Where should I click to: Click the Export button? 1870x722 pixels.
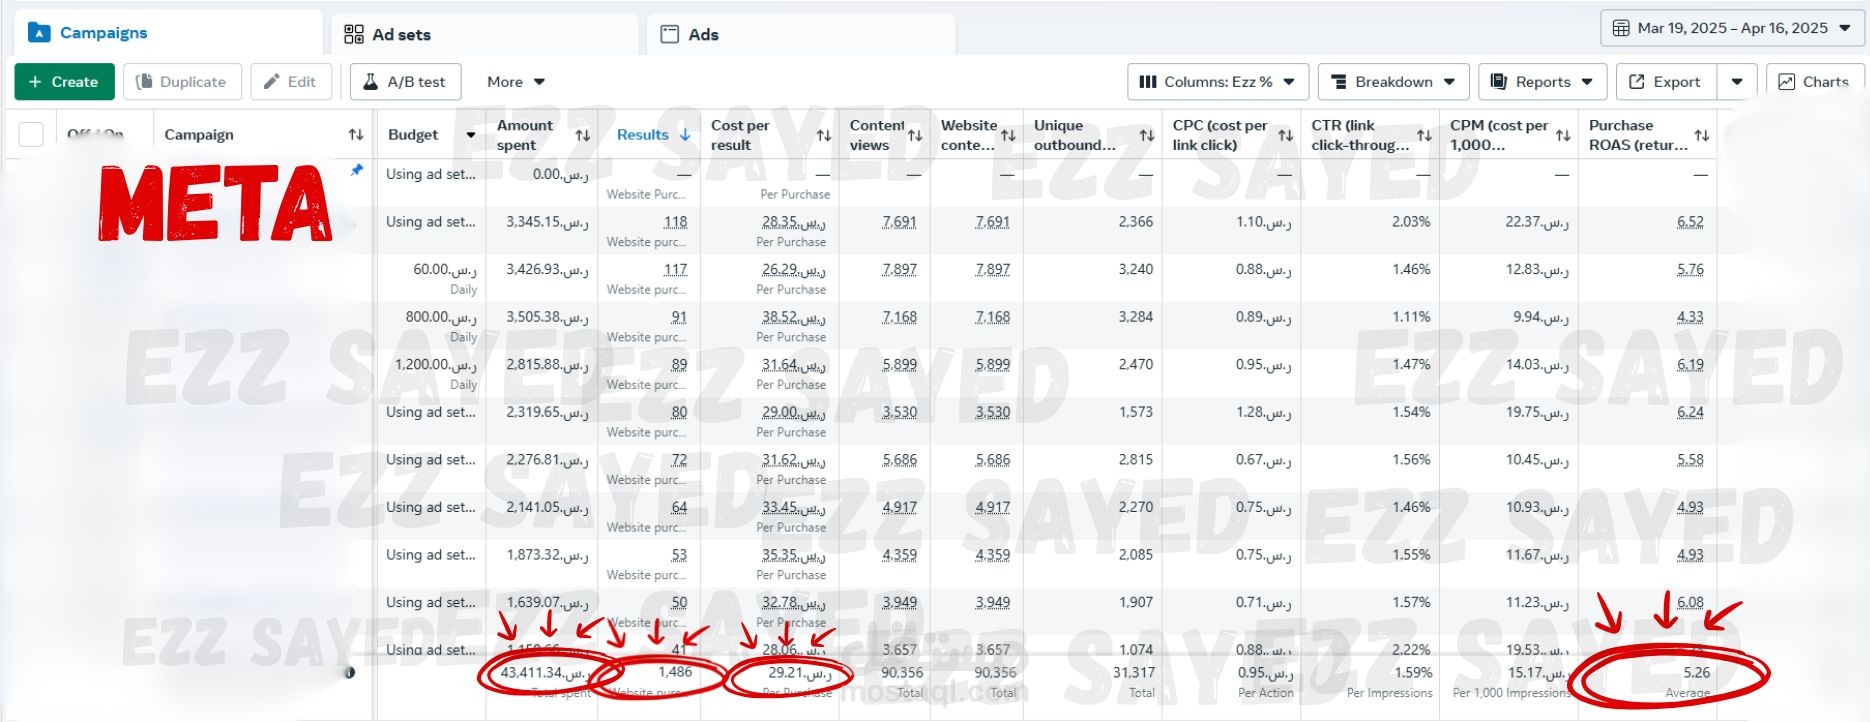point(1666,82)
